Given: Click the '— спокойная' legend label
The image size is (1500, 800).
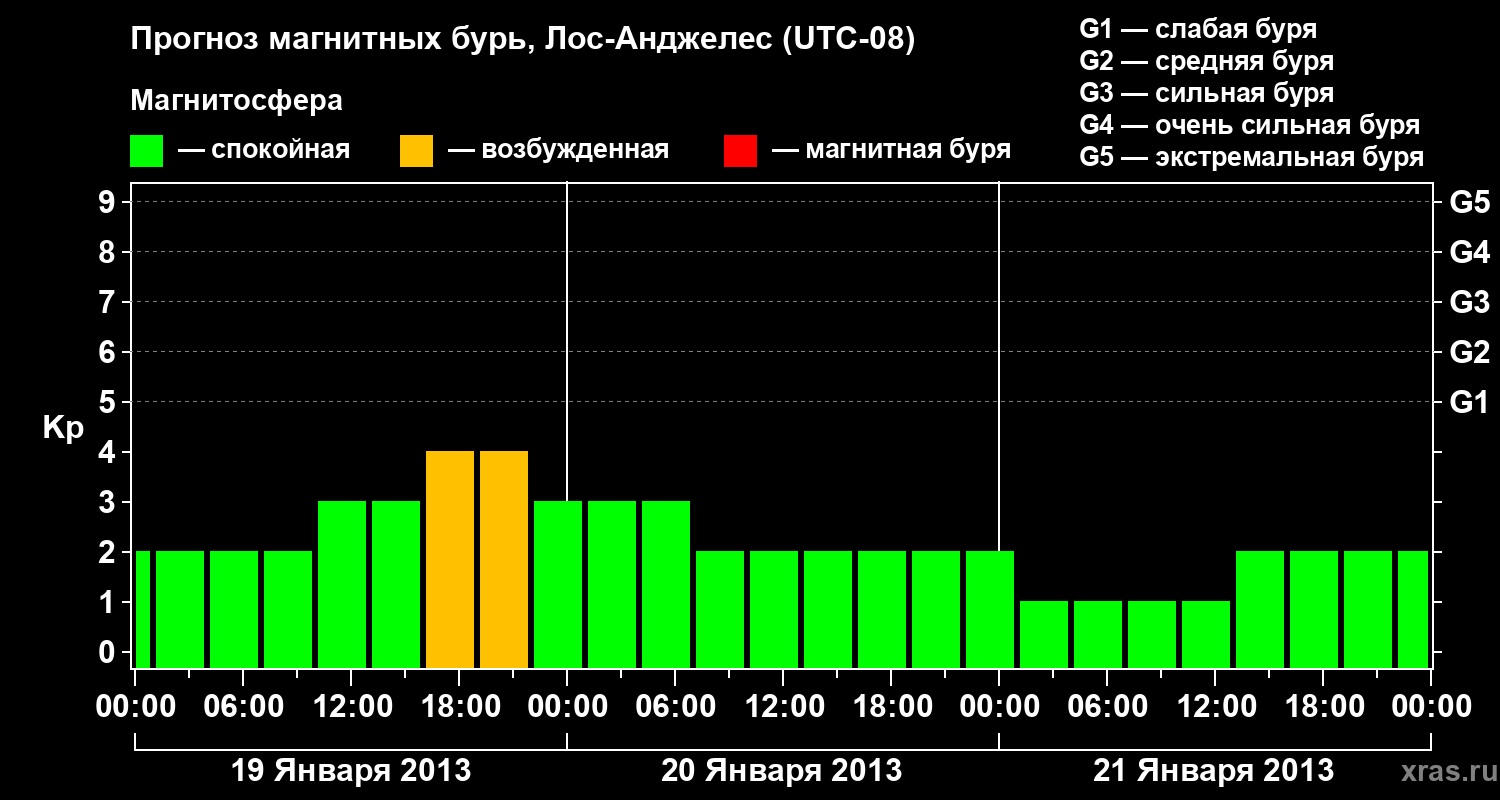Looking at the screenshot, I should click(264, 151).
